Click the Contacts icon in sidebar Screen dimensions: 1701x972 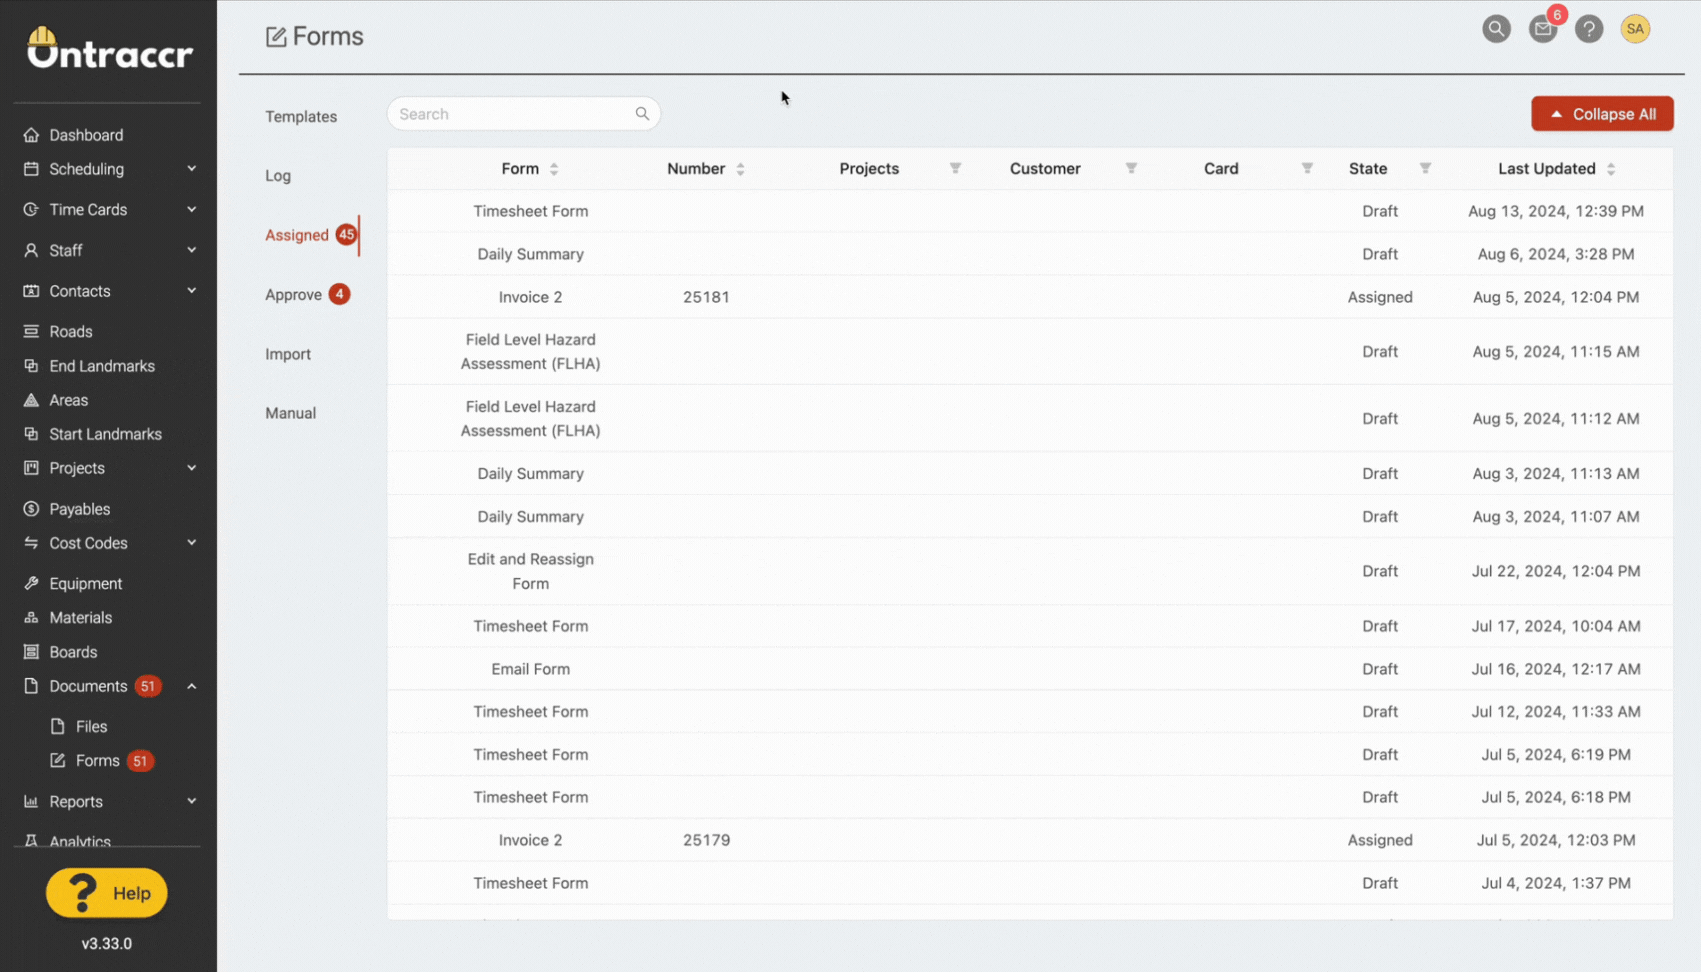point(31,291)
